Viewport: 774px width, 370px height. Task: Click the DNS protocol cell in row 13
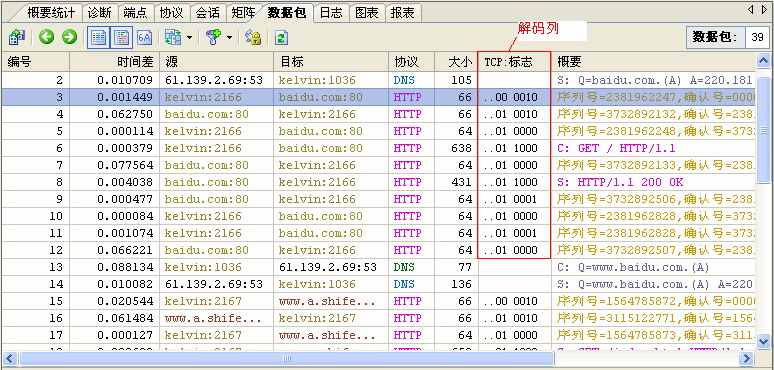pos(404,267)
